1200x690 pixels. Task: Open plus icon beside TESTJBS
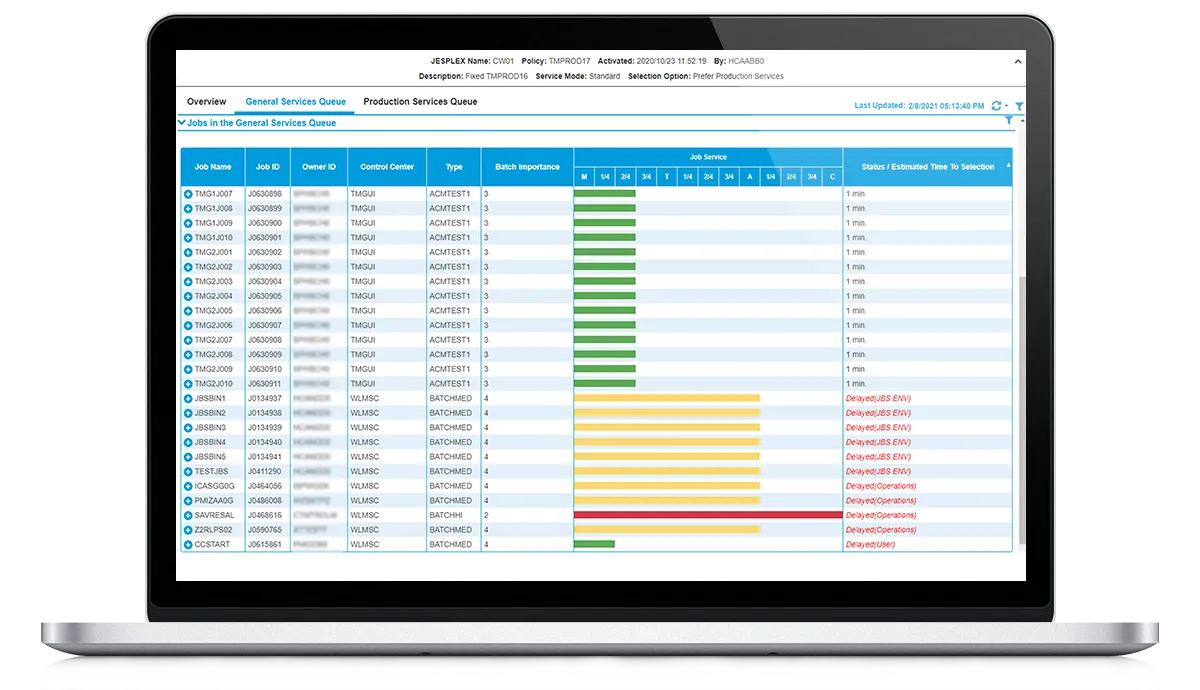coord(188,471)
